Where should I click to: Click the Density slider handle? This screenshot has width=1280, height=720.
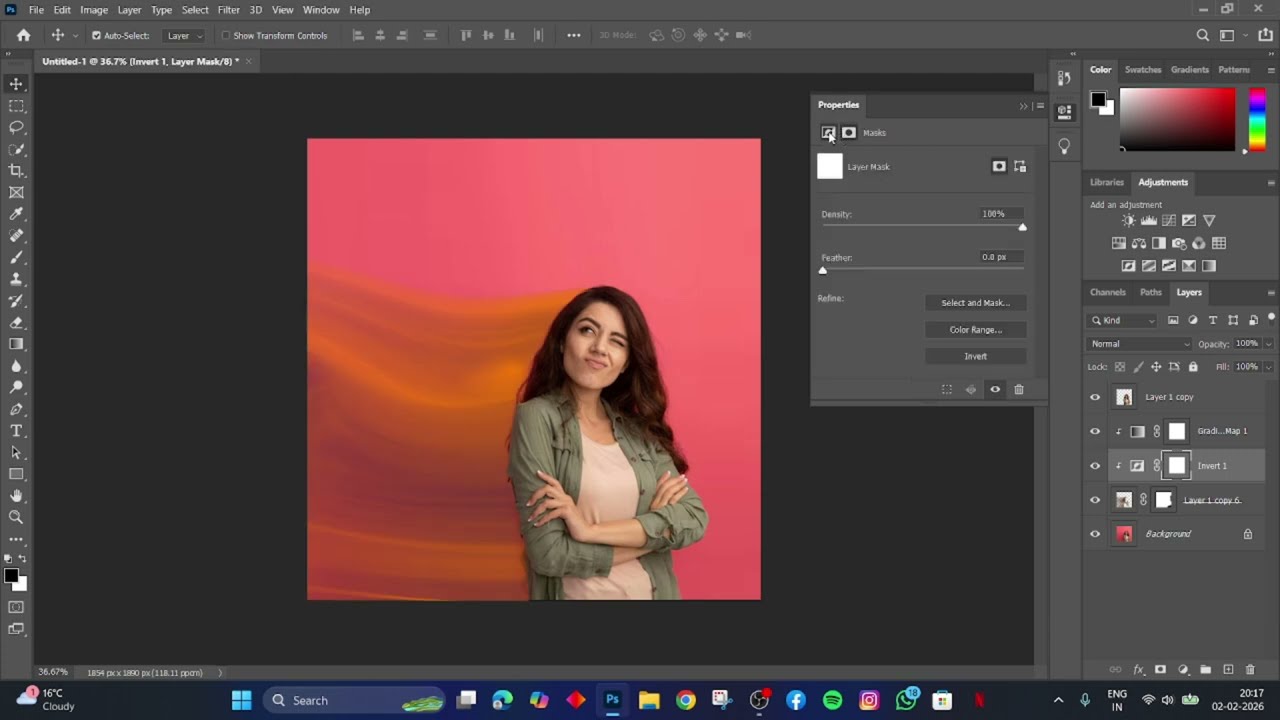[1022, 228]
